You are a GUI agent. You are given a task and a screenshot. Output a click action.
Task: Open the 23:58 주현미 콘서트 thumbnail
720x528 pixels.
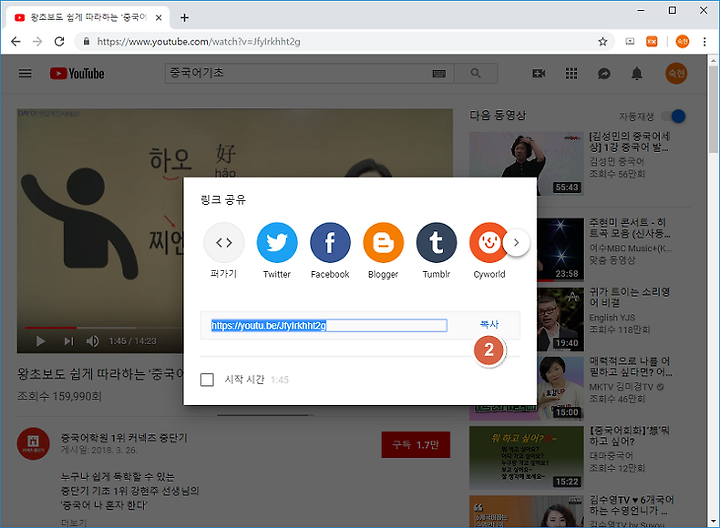coord(560,250)
